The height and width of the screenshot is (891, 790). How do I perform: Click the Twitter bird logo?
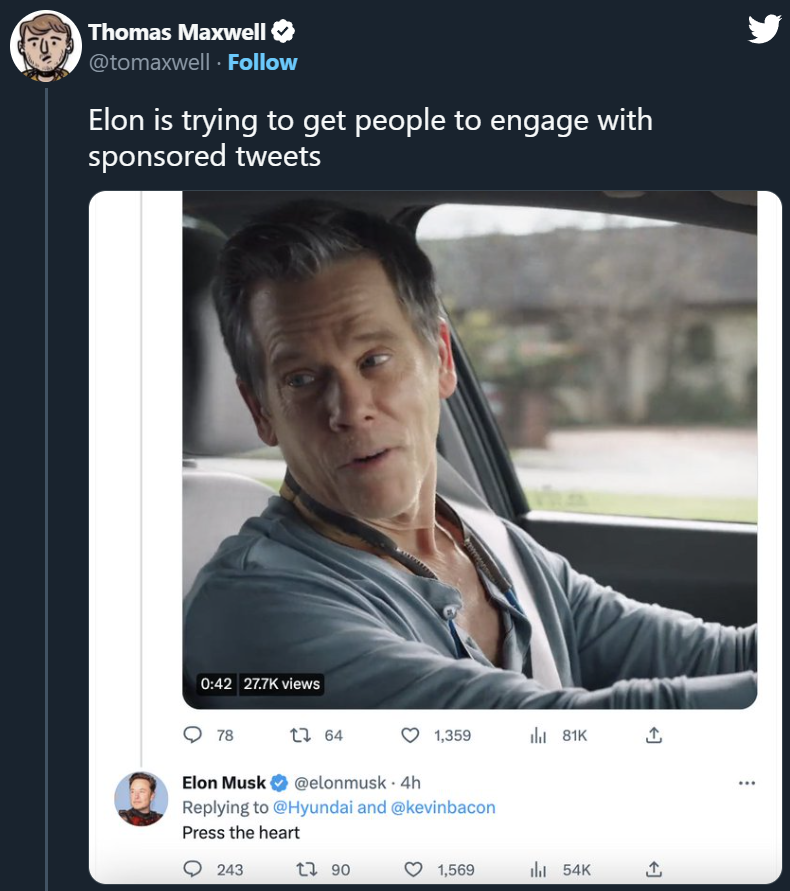pyautogui.click(x=763, y=29)
